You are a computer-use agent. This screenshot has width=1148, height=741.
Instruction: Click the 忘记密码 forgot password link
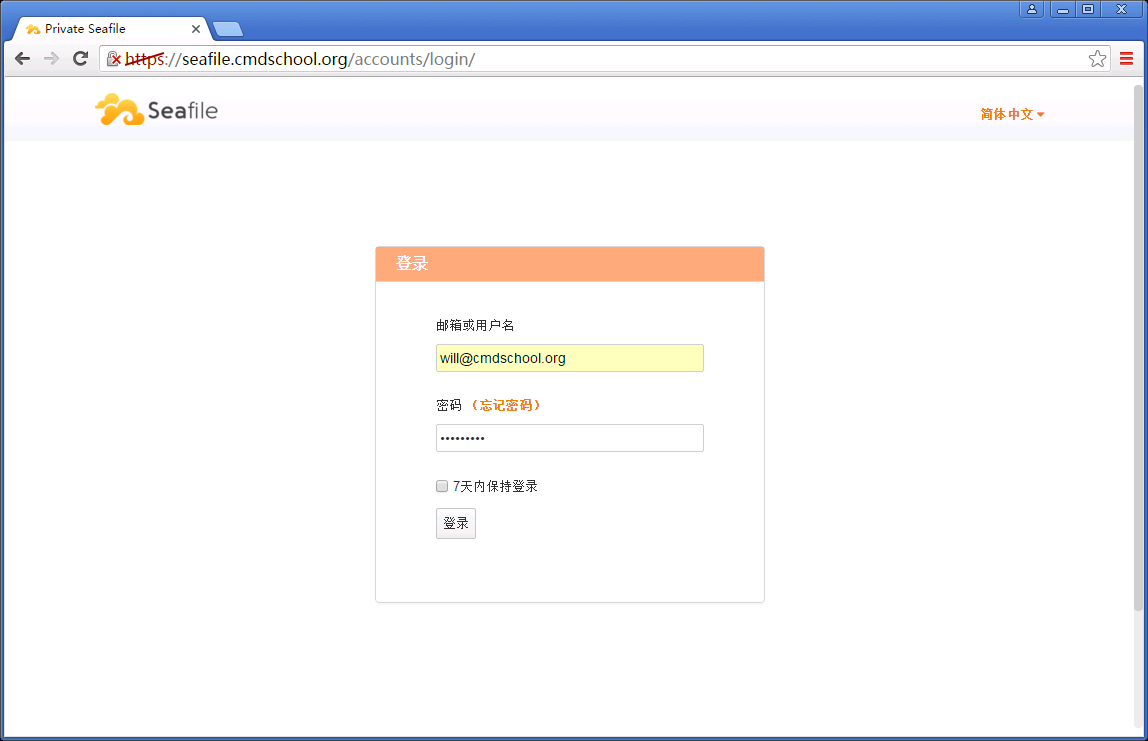pos(505,406)
